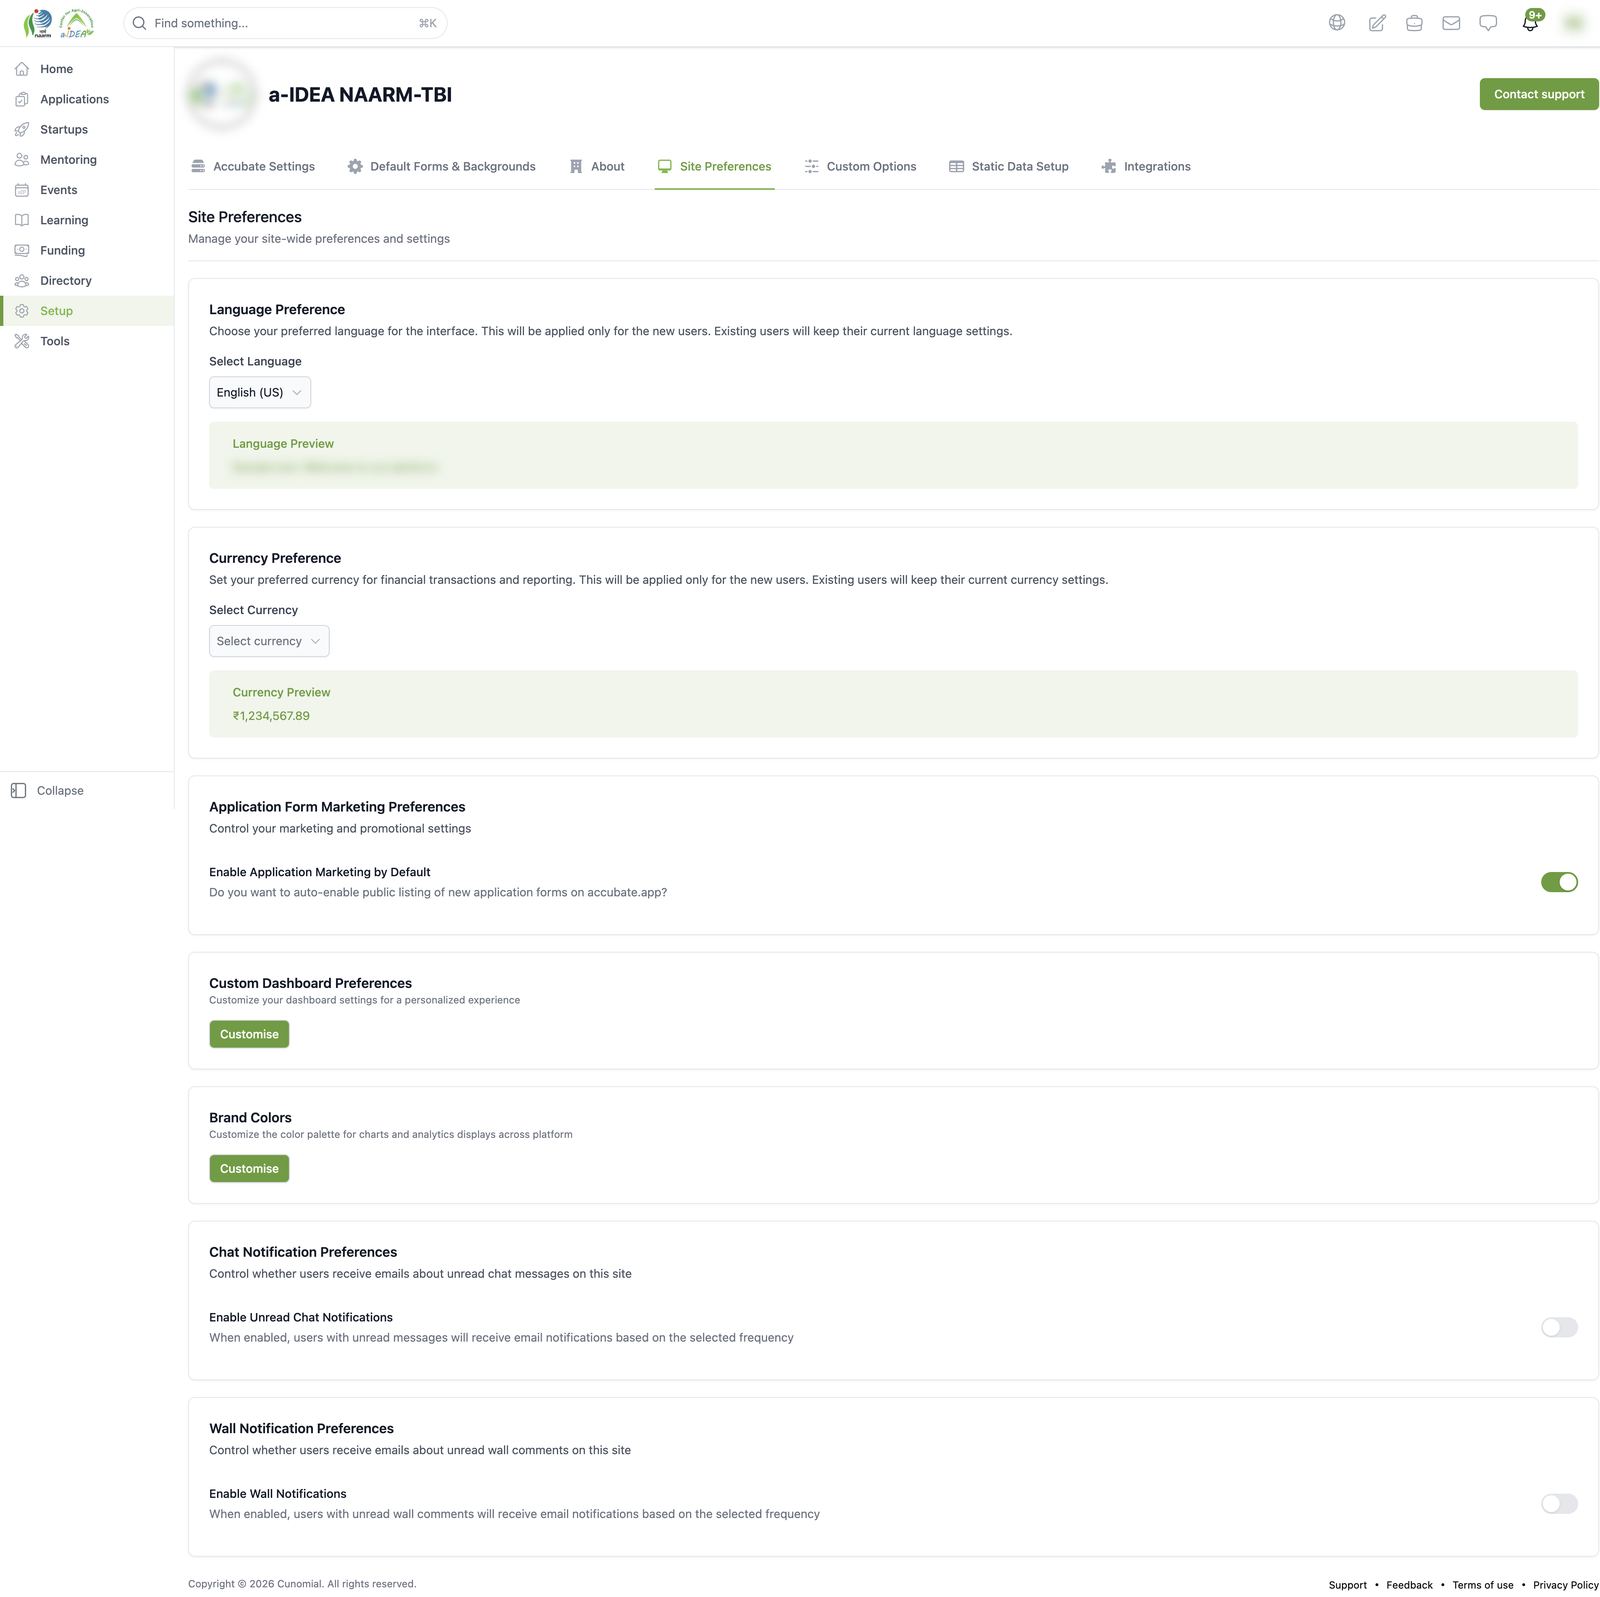Image resolution: width=1600 pixels, height=1597 pixels.
Task: Click the Home icon in sidebar
Action: [x=22, y=69]
